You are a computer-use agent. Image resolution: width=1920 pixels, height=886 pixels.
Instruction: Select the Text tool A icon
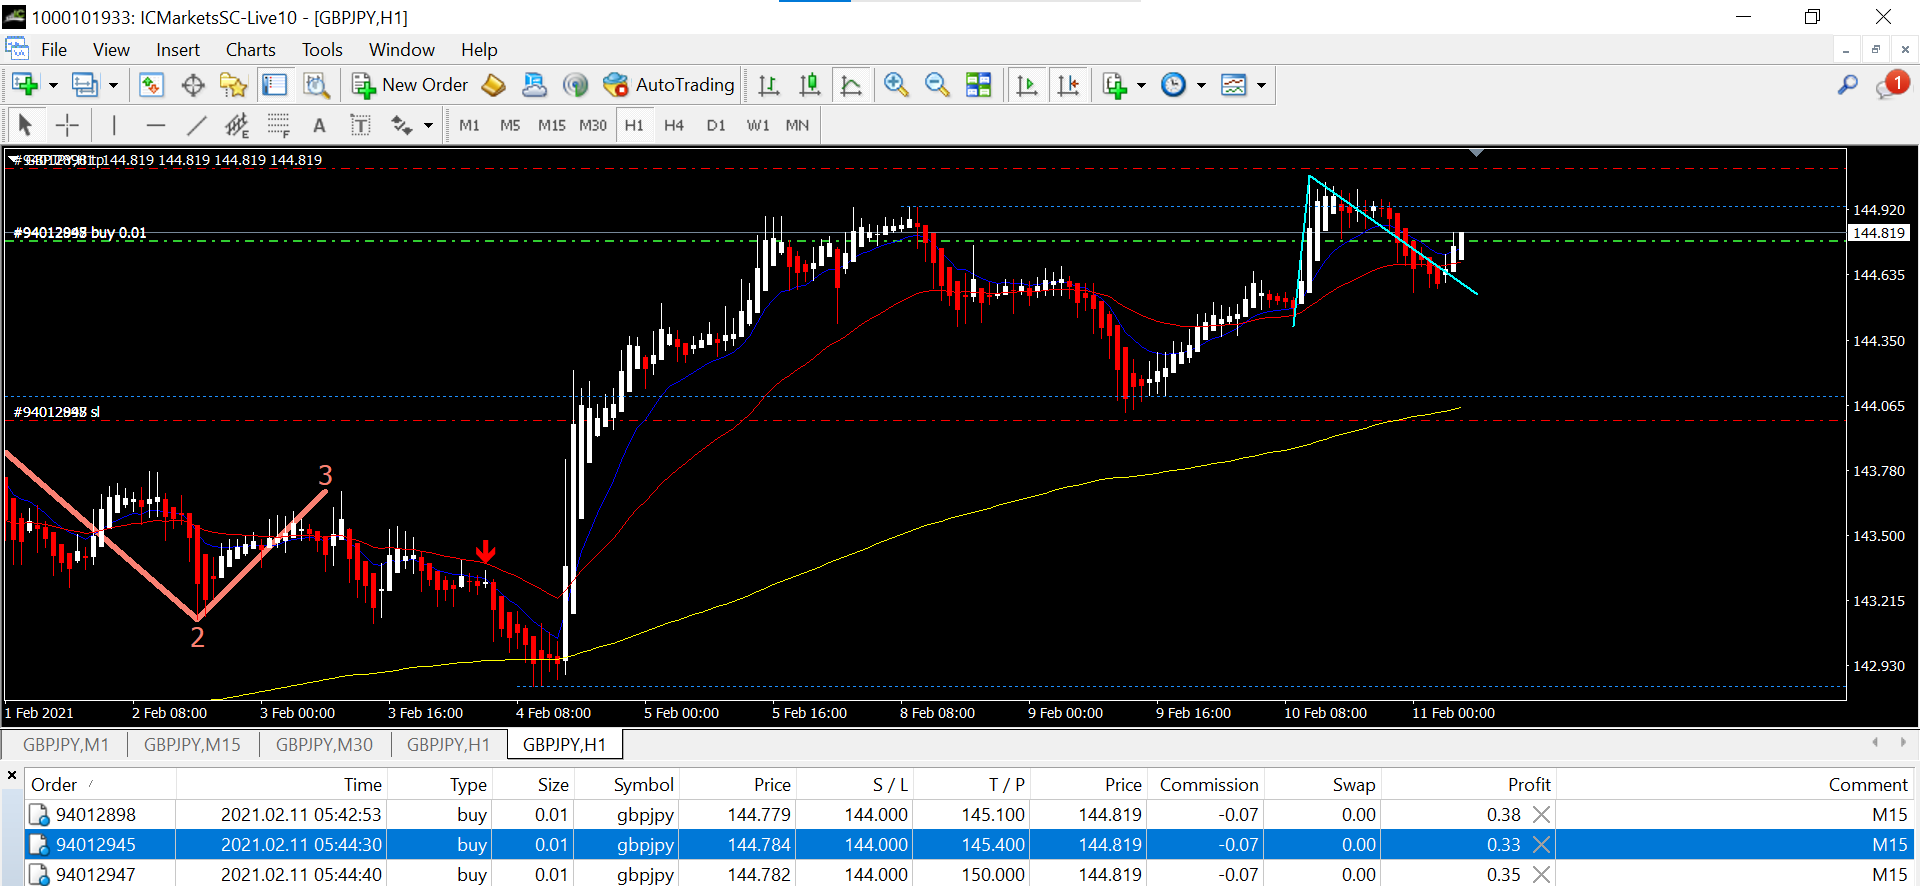pos(319,125)
